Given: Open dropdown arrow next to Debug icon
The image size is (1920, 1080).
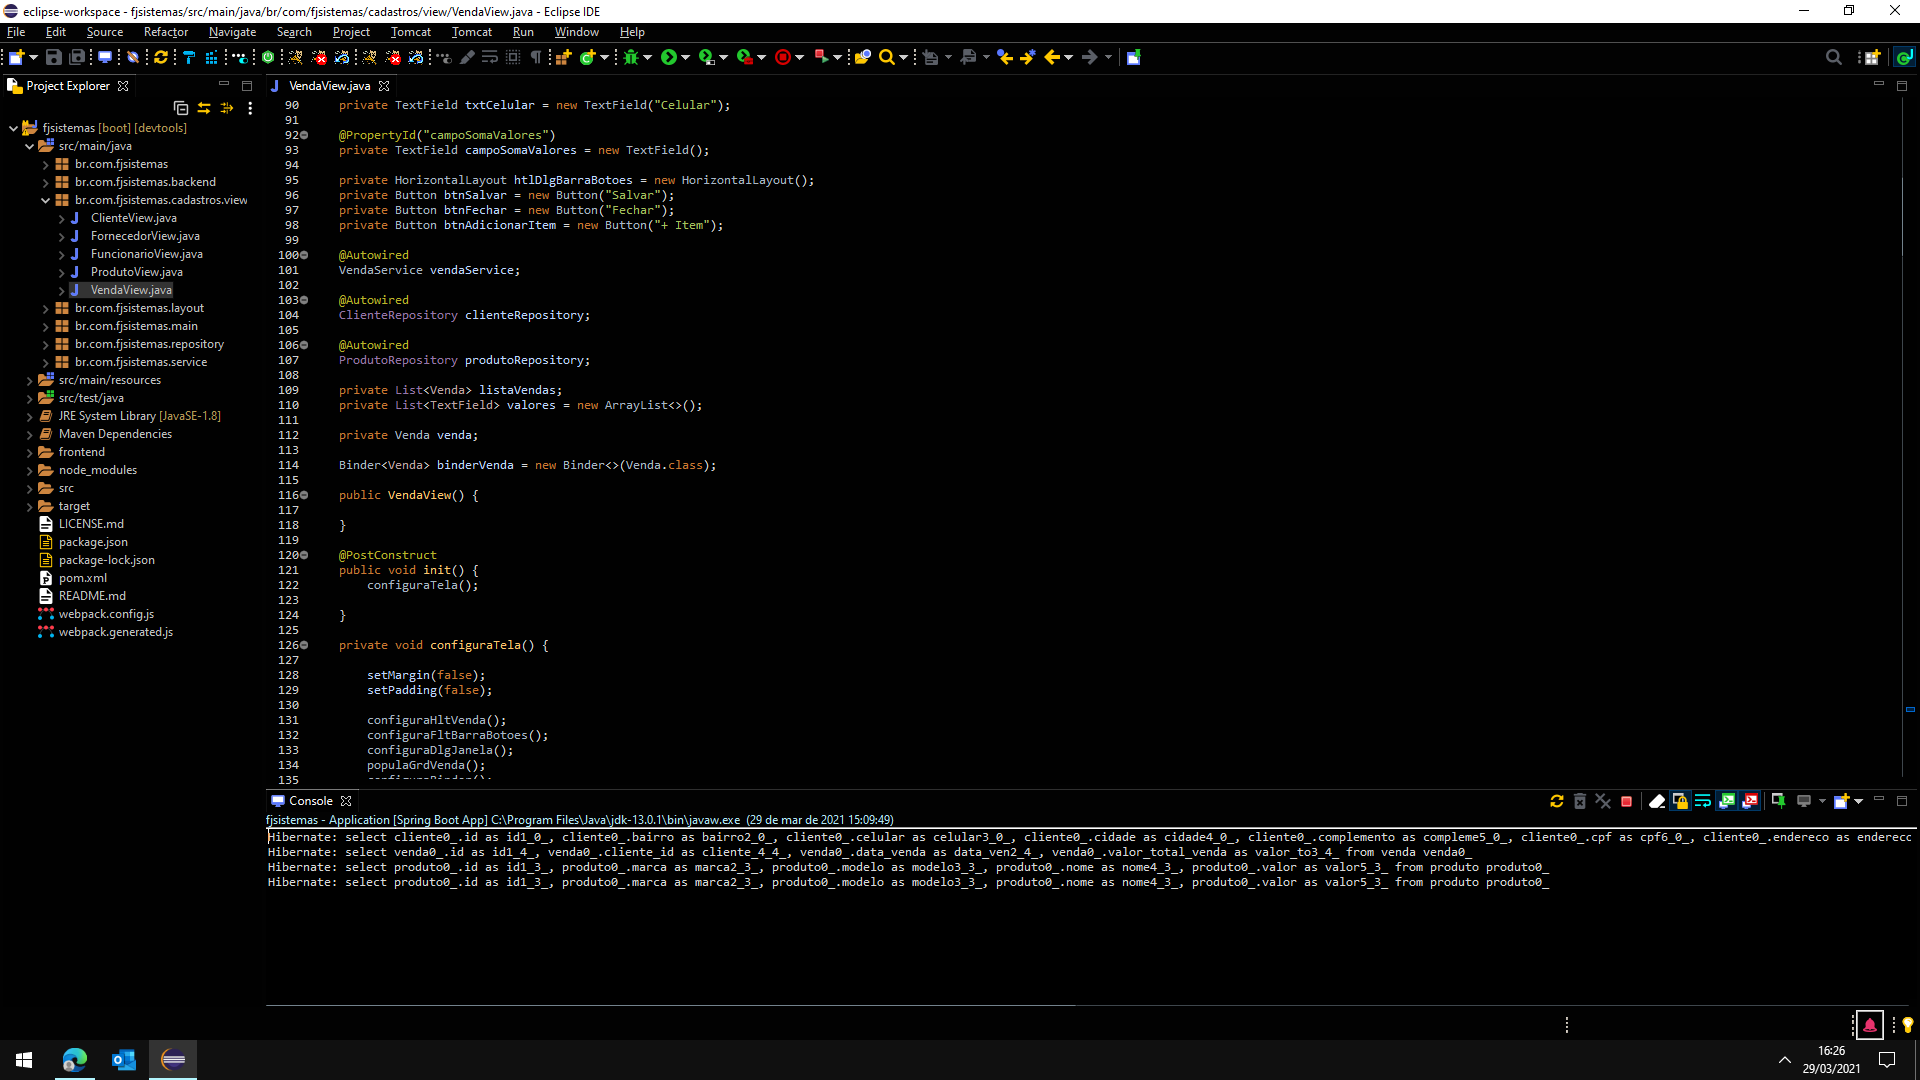Looking at the screenshot, I should (648, 57).
